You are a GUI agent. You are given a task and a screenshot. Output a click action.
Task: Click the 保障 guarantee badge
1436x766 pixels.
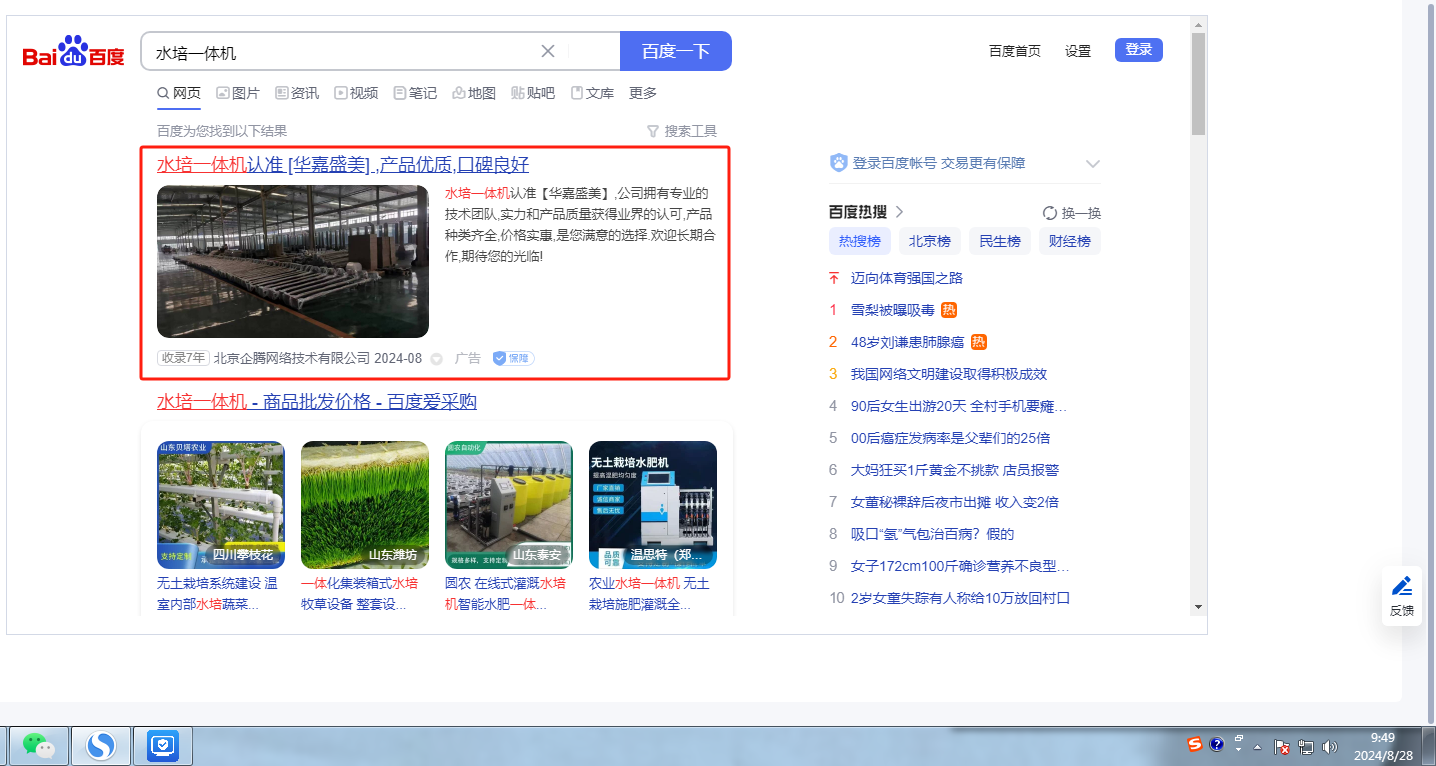(x=513, y=358)
